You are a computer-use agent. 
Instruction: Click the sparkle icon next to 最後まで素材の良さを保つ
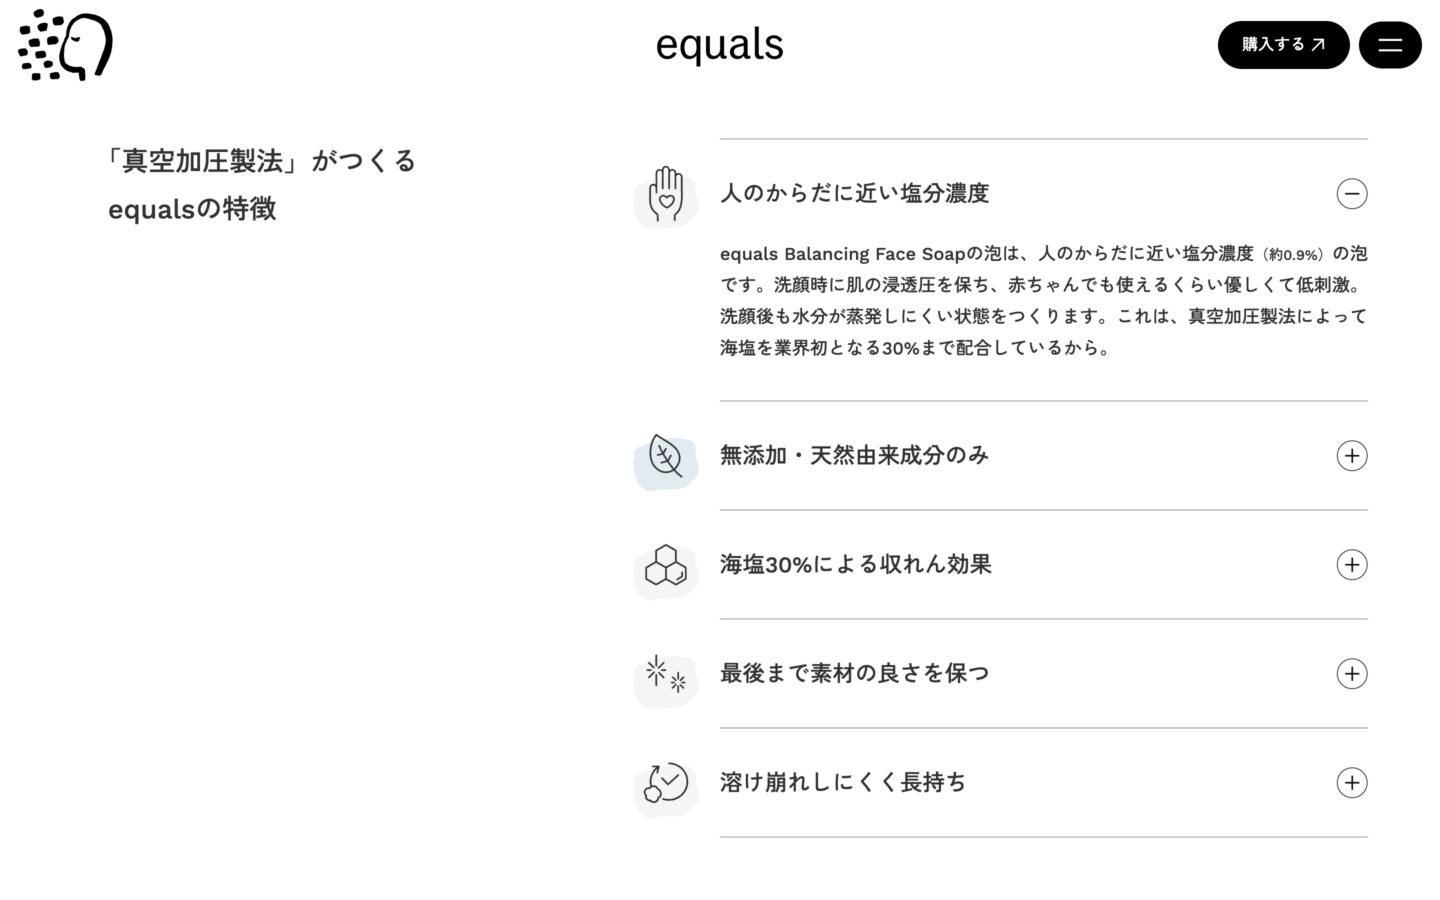tap(665, 674)
